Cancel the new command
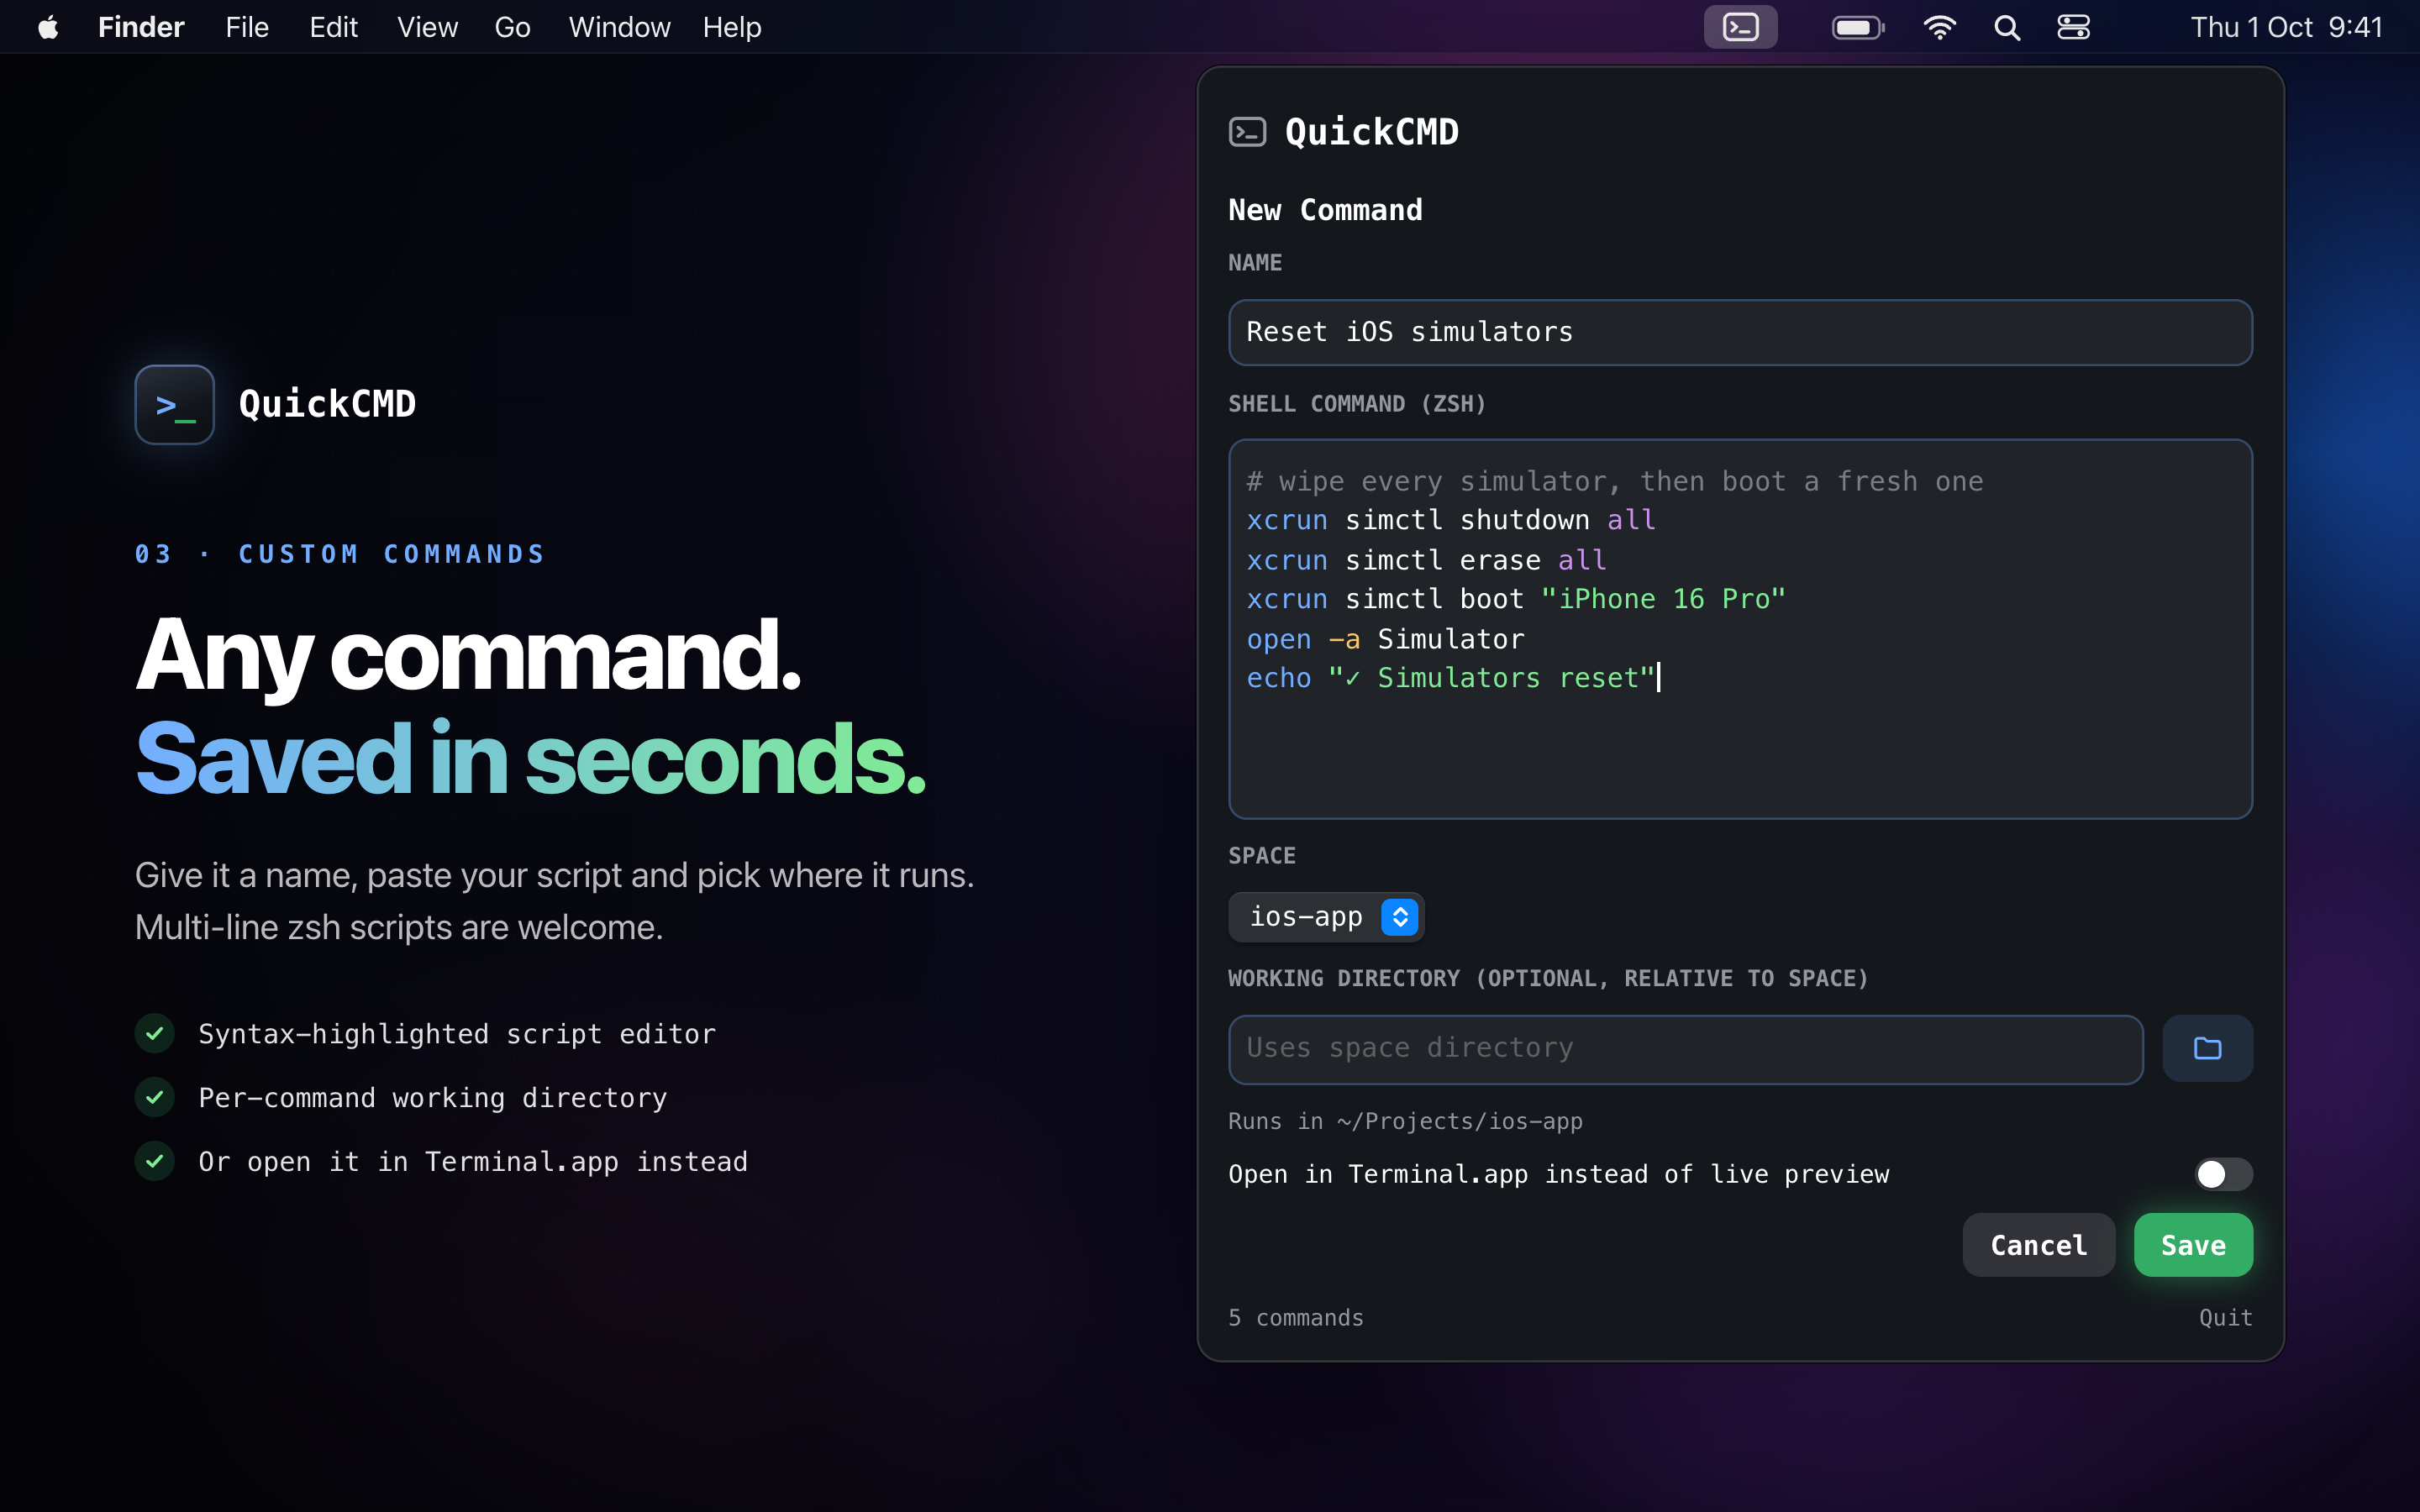 [2038, 1245]
